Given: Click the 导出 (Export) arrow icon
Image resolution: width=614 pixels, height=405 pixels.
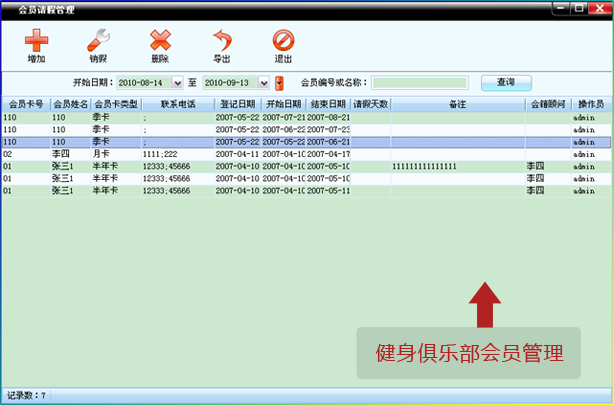Looking at the screenshot, I should [x=222, y=40].
